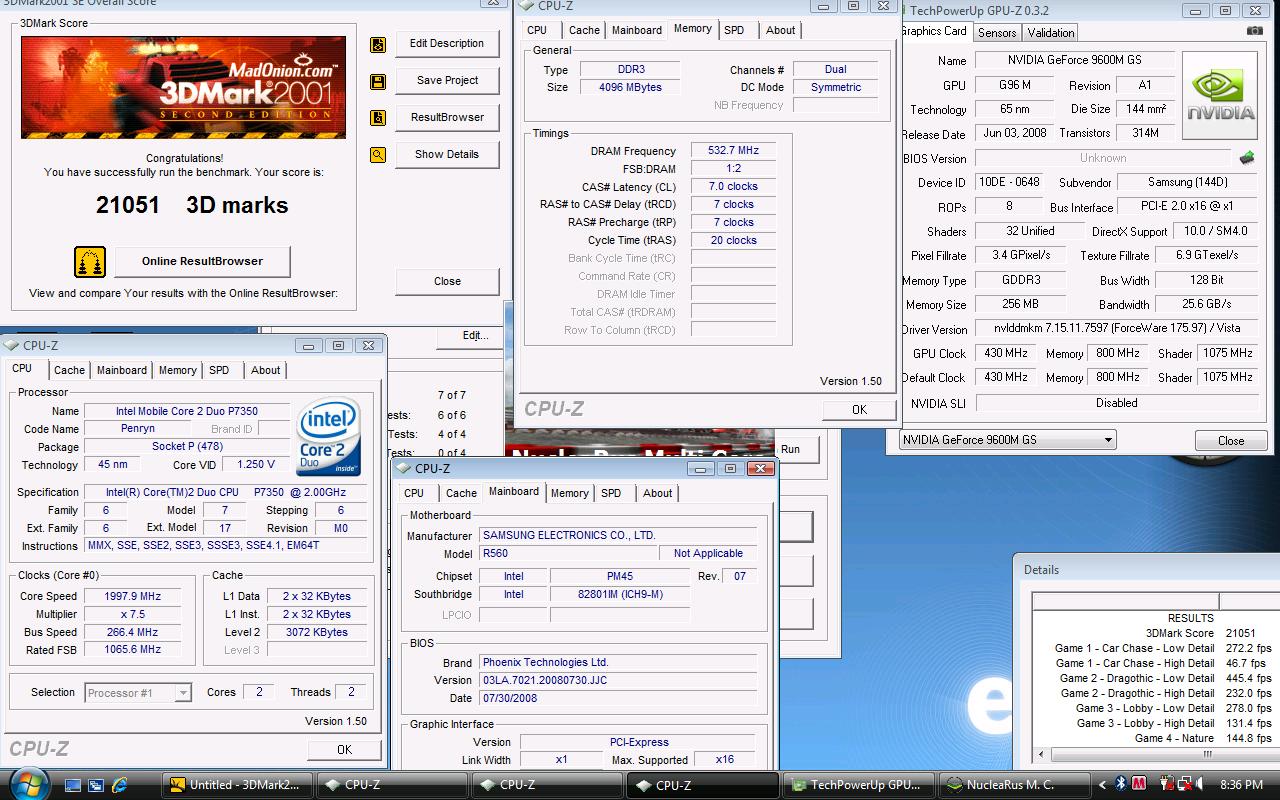Click the ResultBrowser icon in 3DMark
Screen dimensions: 1280x800
tap(378, 118)
